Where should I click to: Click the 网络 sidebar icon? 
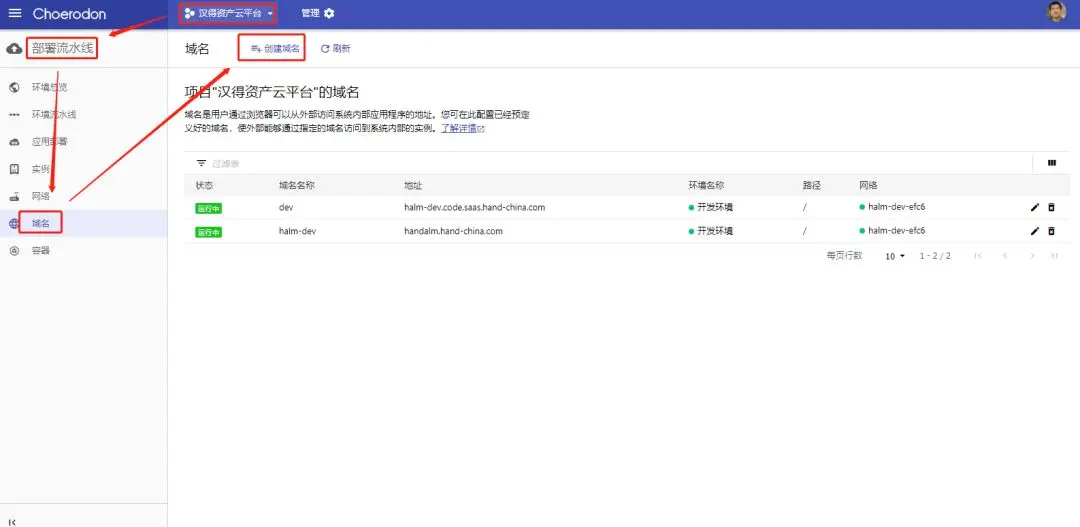point(14,197)
